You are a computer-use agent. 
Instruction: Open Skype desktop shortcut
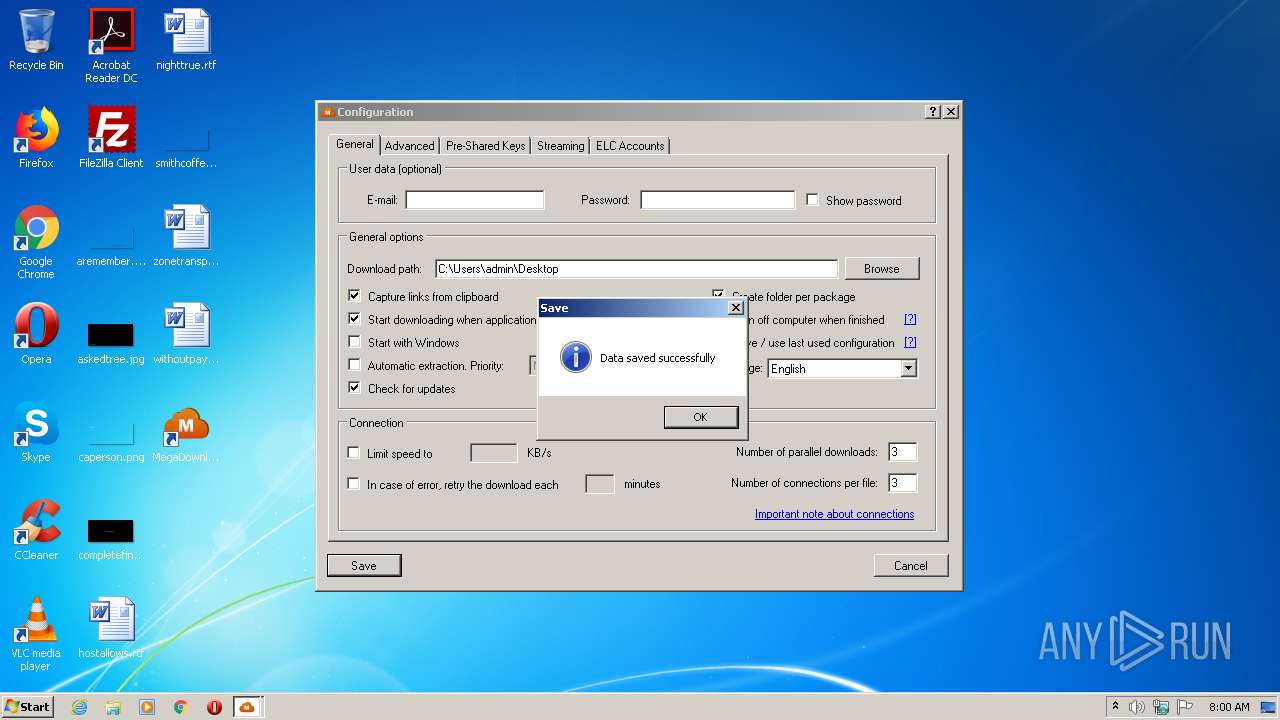pos(36,432)
